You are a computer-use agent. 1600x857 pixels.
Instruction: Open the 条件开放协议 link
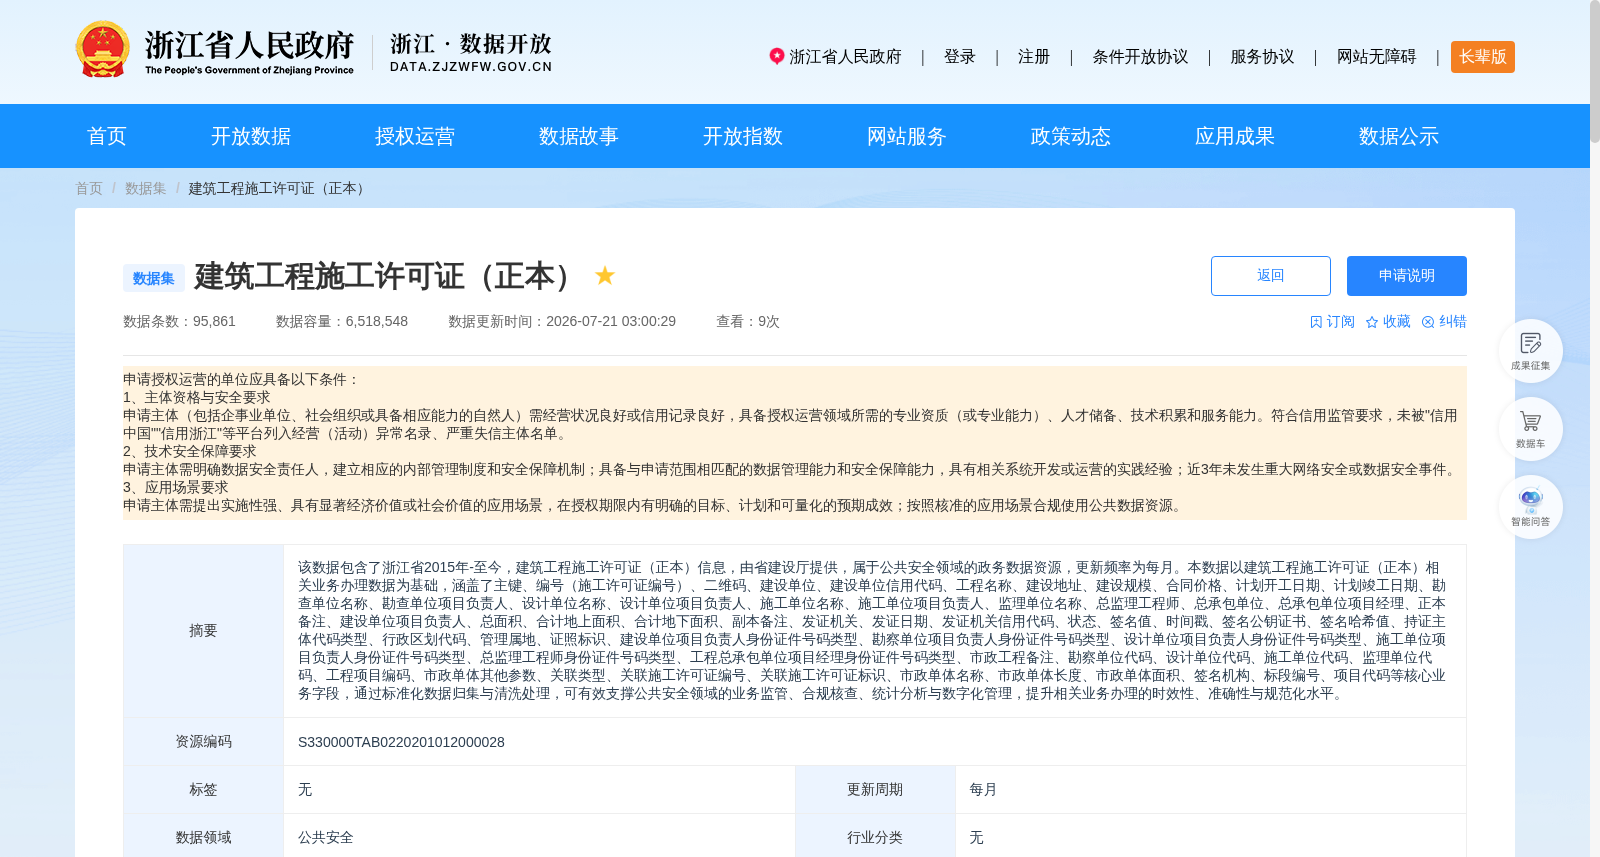(x=1140, y=57)
